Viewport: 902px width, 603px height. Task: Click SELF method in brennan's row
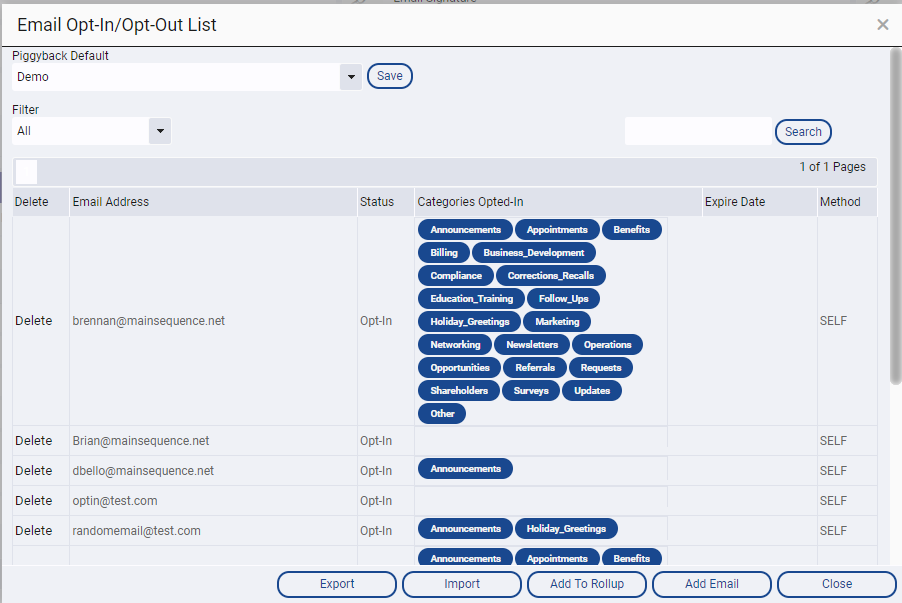[x=833, y=321]
